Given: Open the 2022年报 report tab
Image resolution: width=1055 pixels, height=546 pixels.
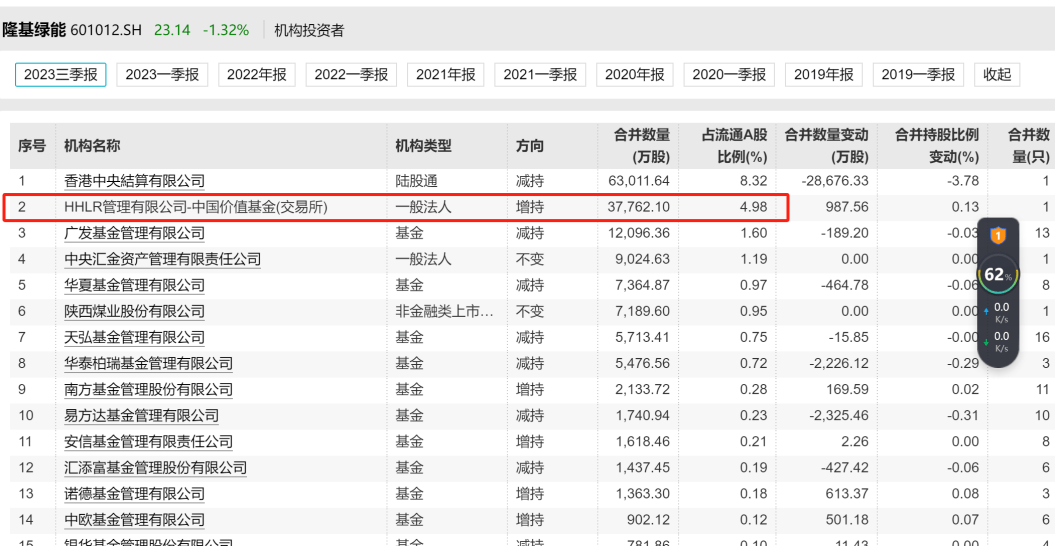Looking at the screenshot, I should coord(256,74).
